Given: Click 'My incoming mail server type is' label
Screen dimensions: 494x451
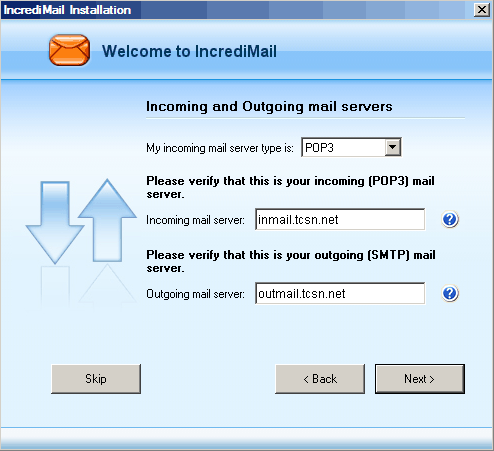Looking at the screenshot, I should point(220,148).
